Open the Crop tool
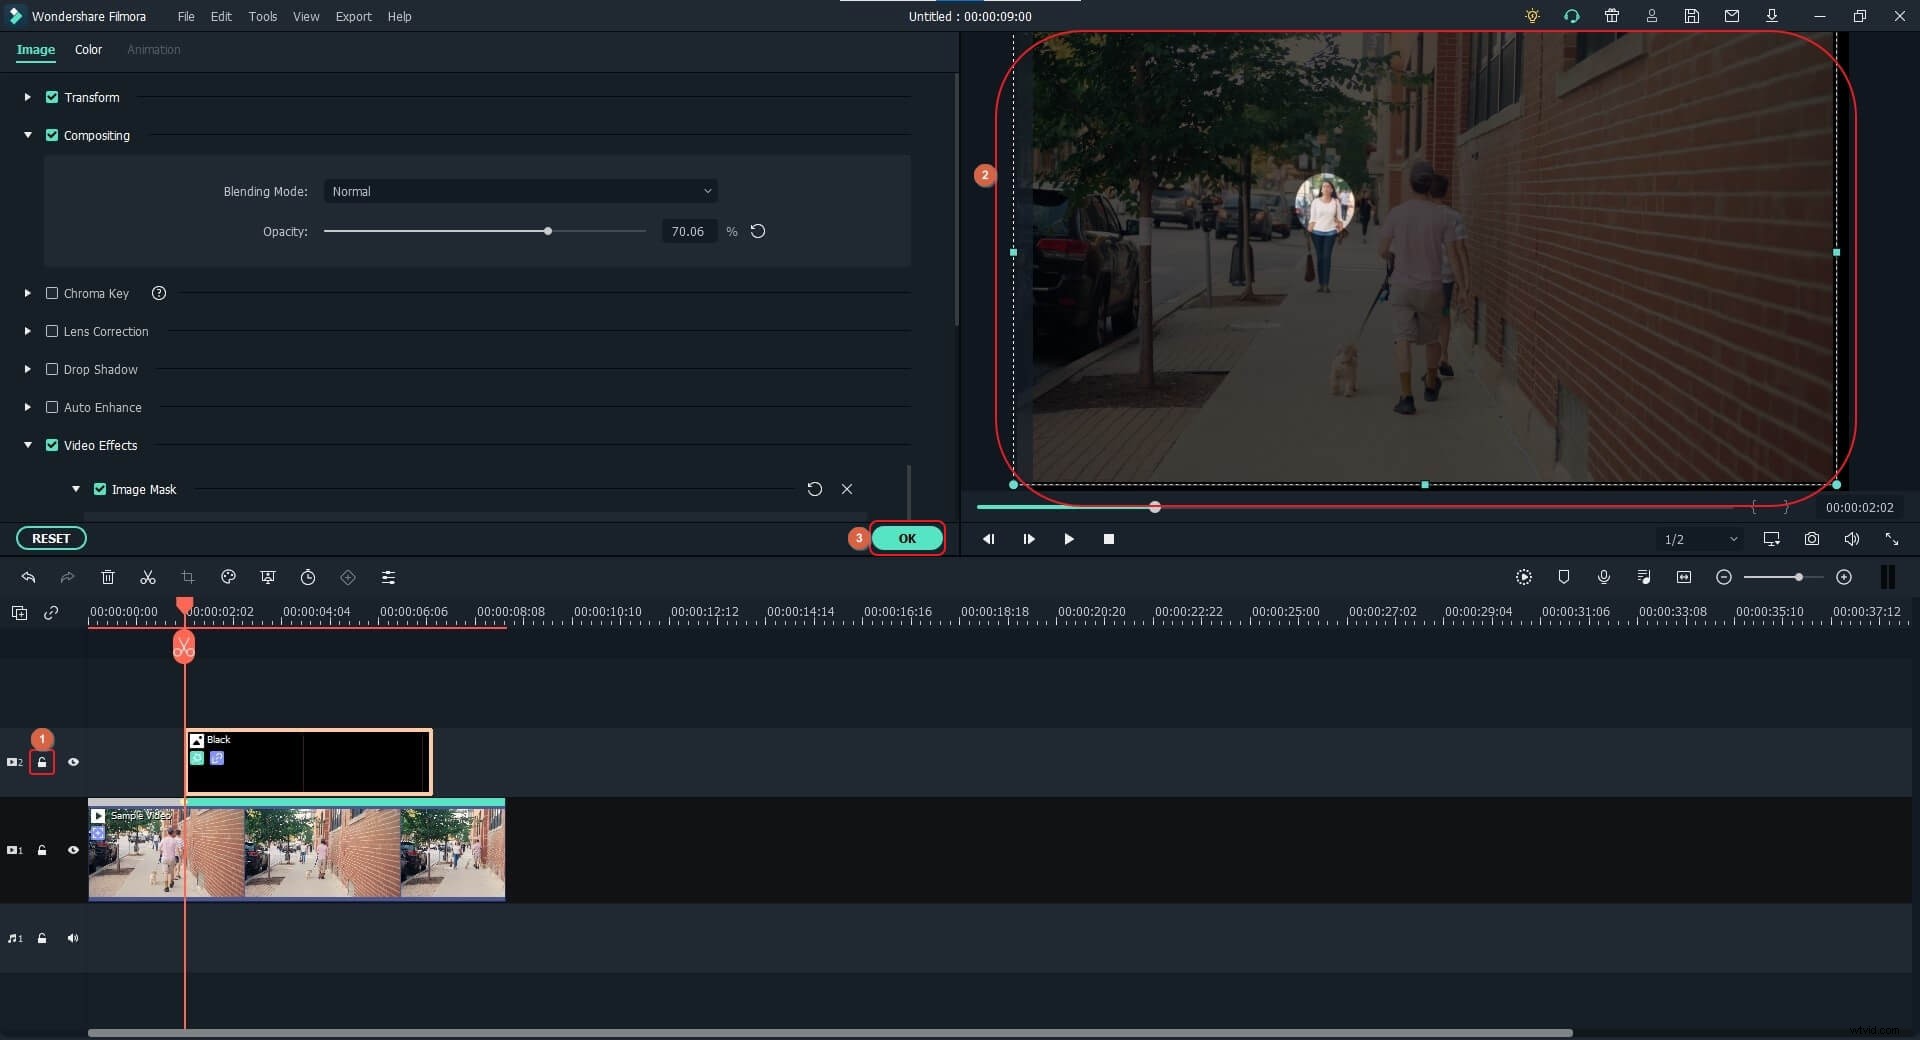Screen dimensions: 1920x1040 coord(187,577)
